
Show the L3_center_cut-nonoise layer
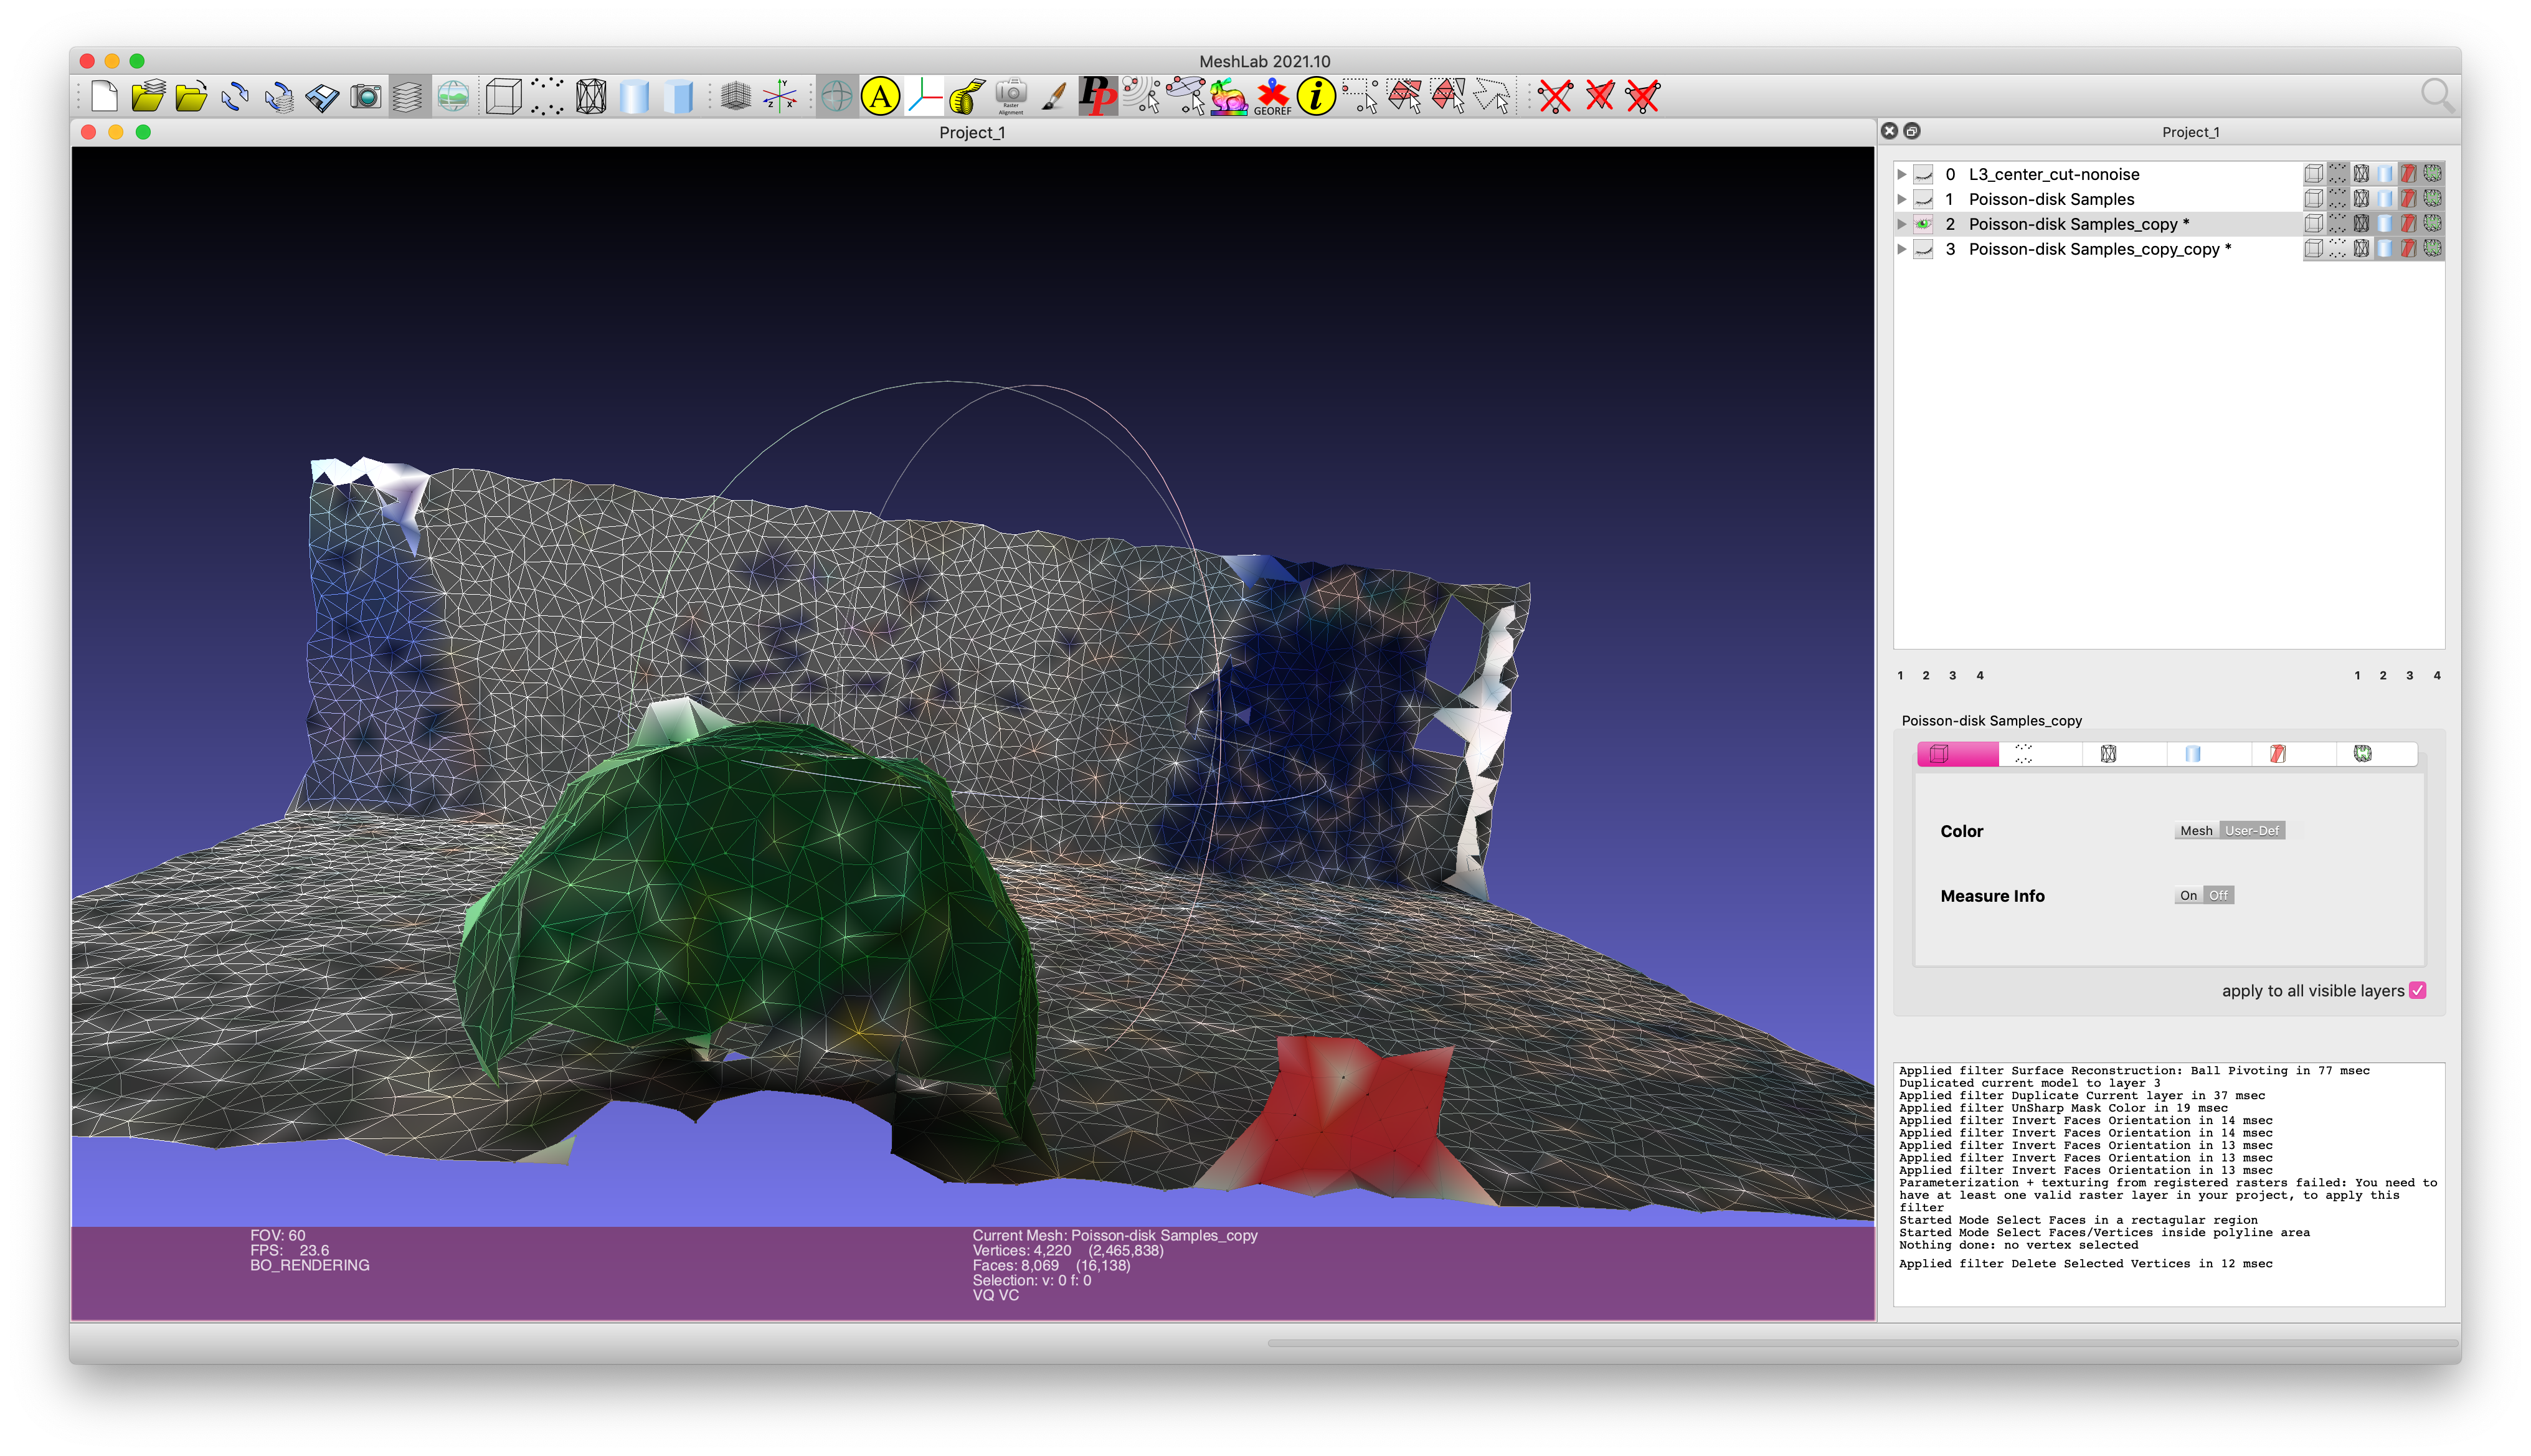pos(1923,174)
